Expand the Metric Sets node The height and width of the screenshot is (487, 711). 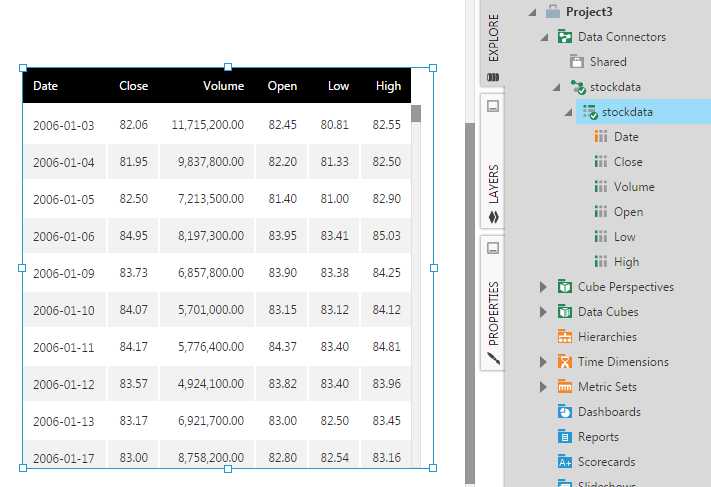[x=544, y=387]
